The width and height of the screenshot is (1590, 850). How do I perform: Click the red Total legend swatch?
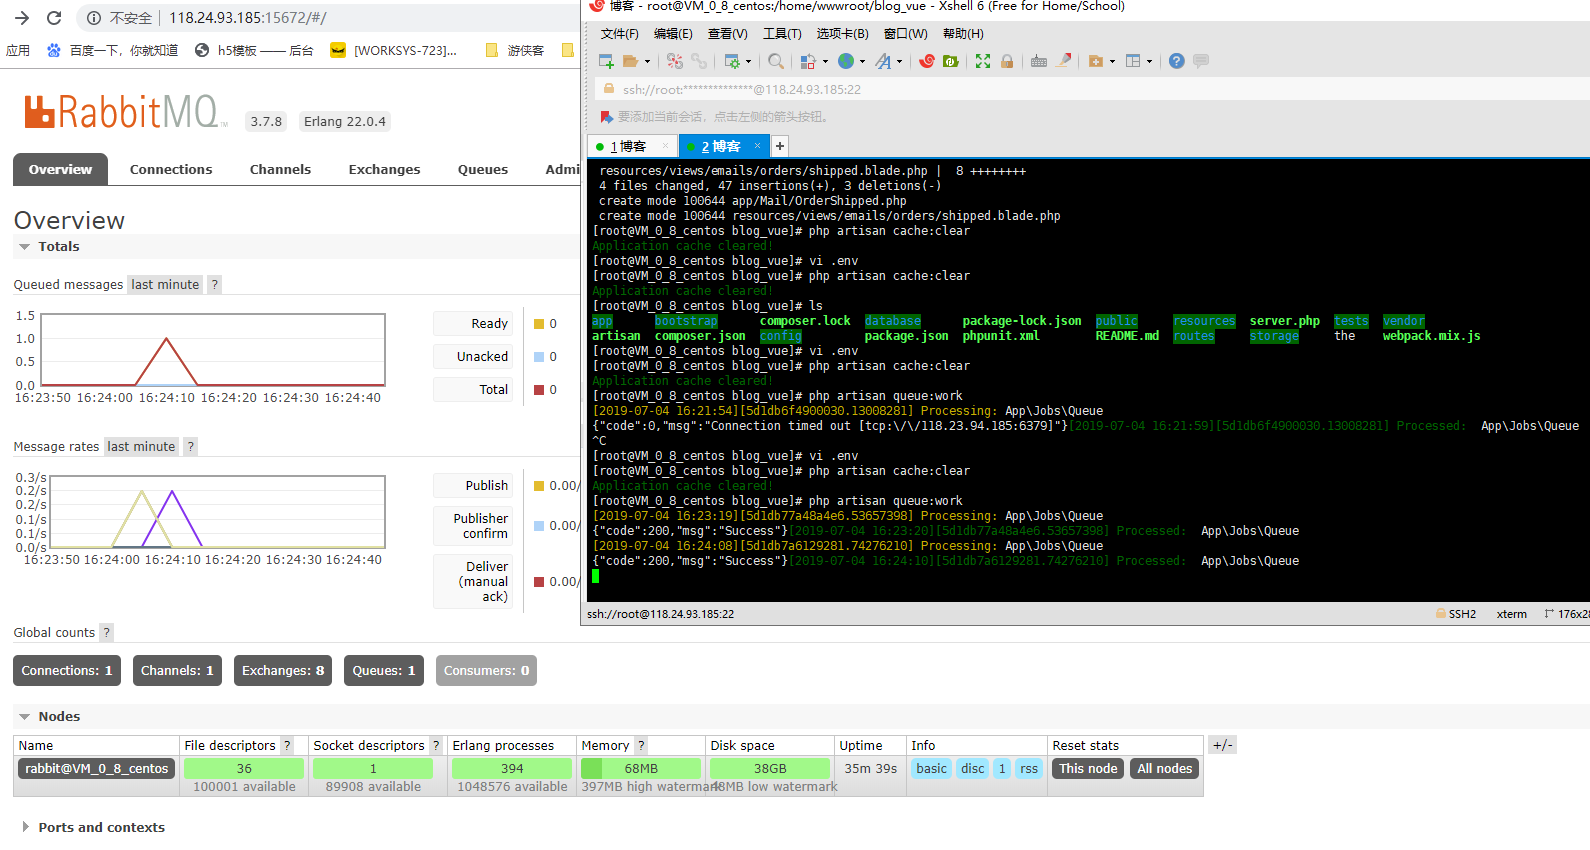(539, 390)
